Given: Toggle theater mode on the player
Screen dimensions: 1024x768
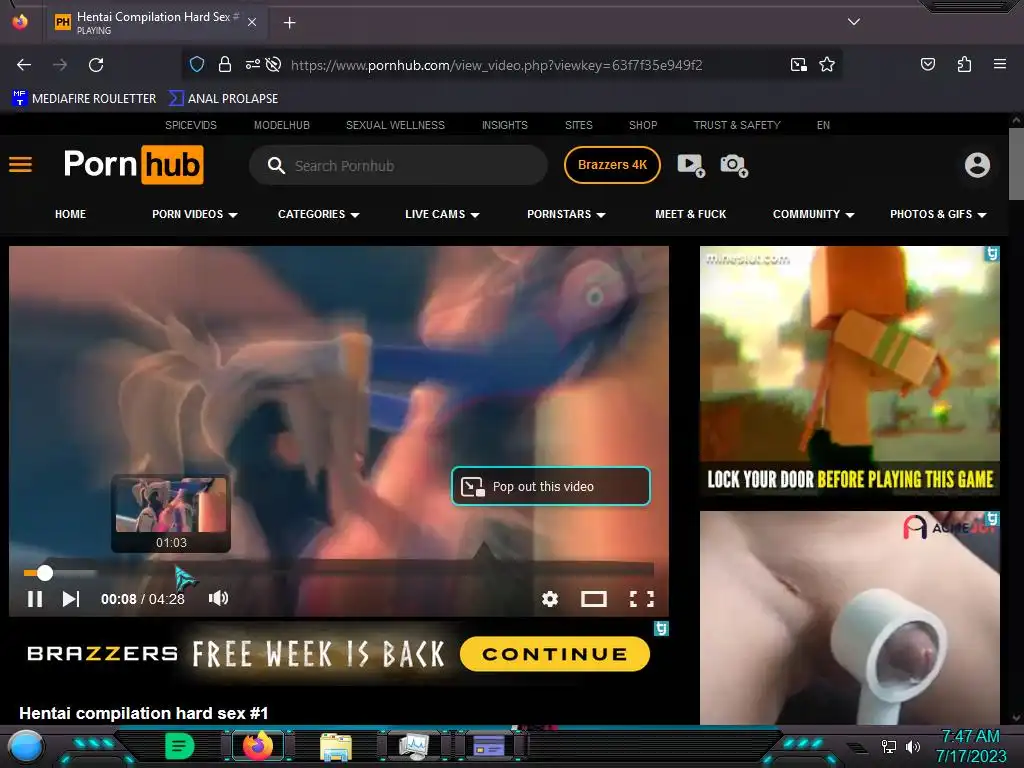Looking at the screenshot, I should [594, 599].
